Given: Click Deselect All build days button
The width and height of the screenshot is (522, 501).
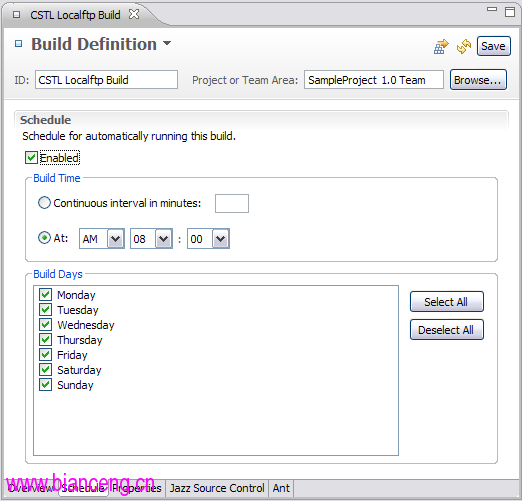Looking at the screenshot, I should pyautogui.click(x=446, y=330).
